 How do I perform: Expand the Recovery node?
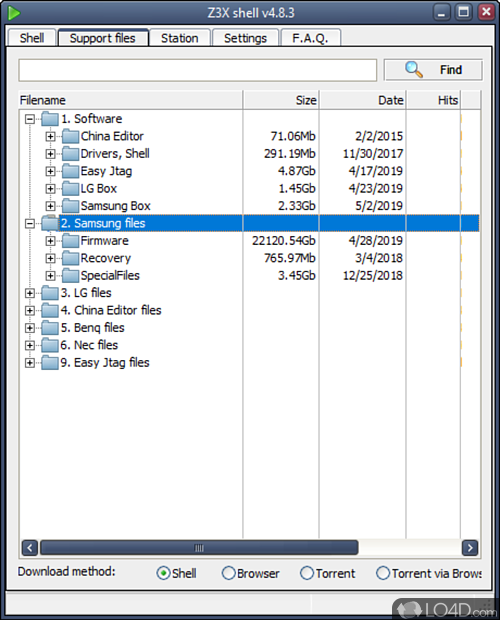point(50,258)
